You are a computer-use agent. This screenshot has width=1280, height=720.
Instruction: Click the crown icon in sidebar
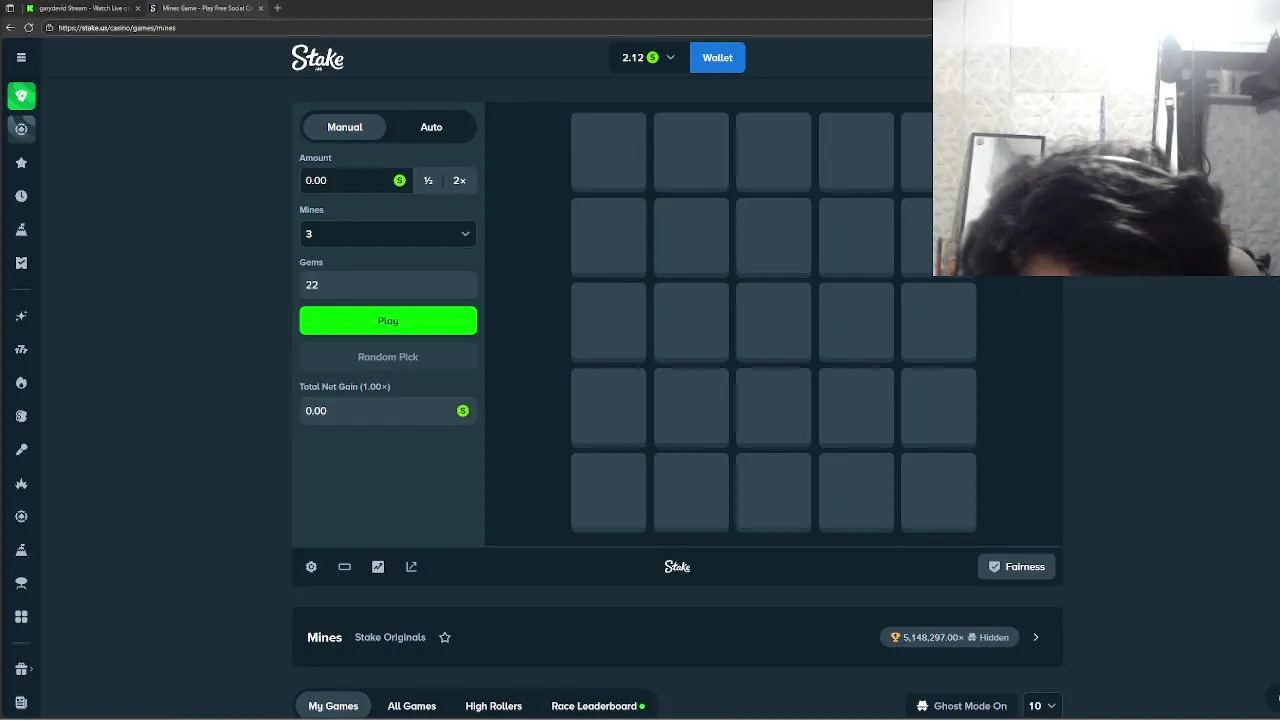[21, 483]
